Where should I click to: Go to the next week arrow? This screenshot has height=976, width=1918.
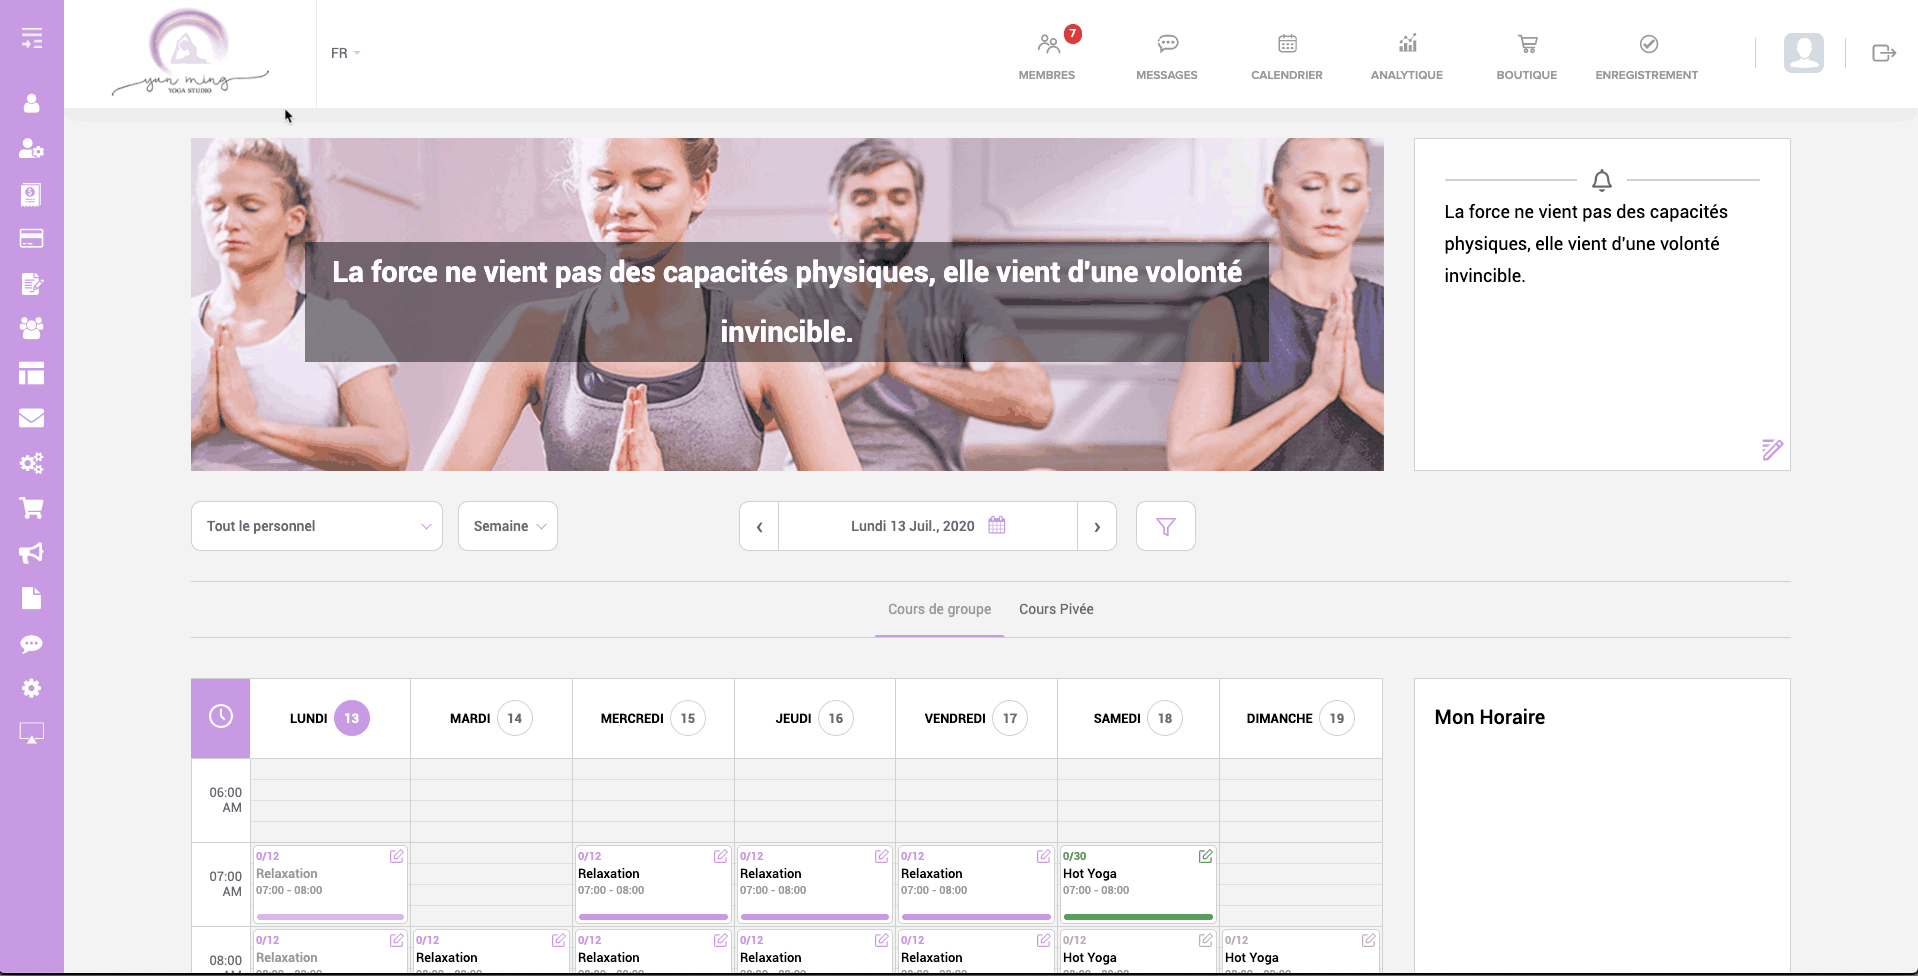coord(1097,526)
